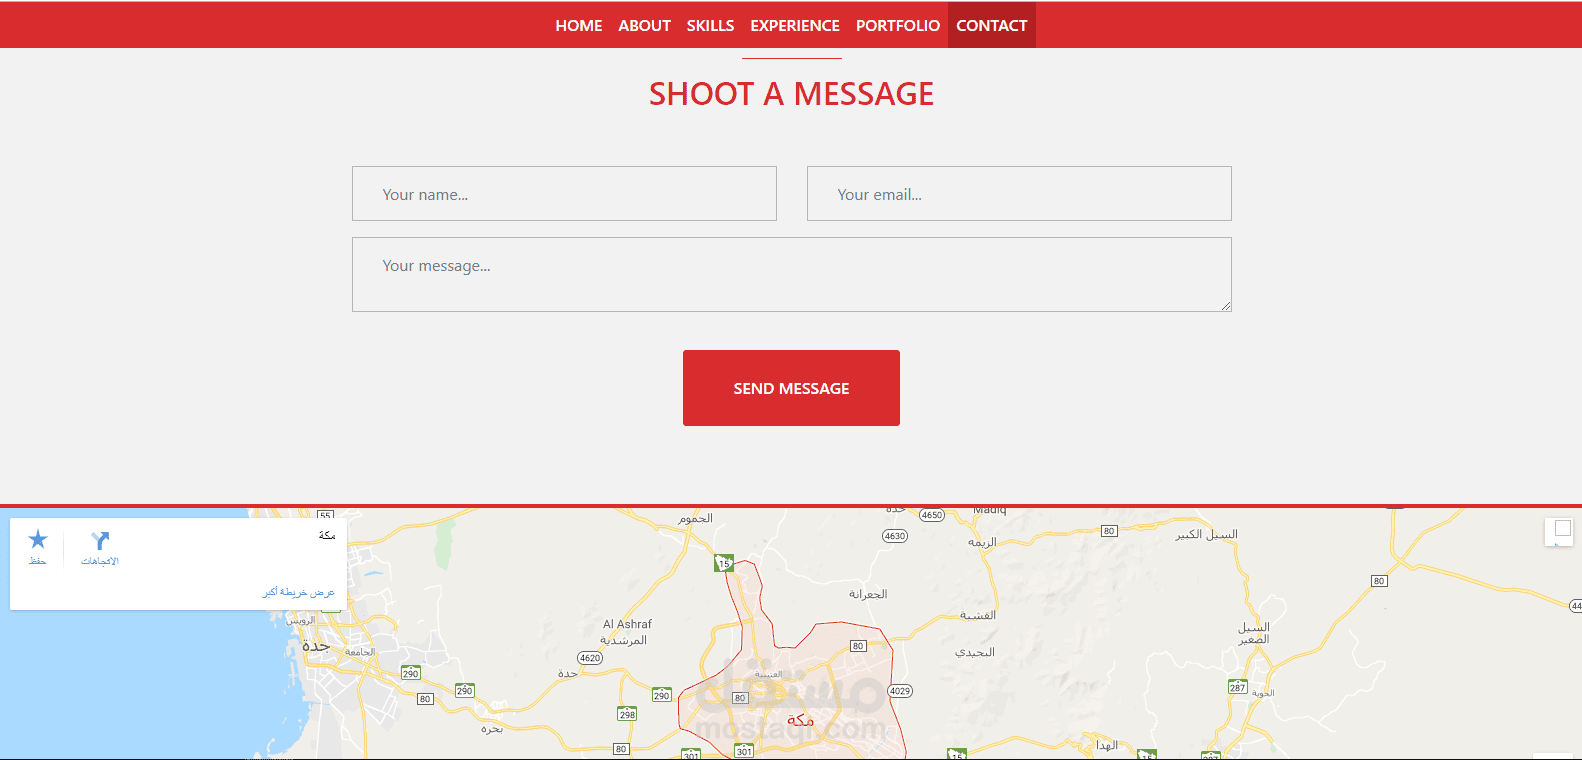
Task: Open the PORTFOLIO nav link
Action: pos(898,25)
